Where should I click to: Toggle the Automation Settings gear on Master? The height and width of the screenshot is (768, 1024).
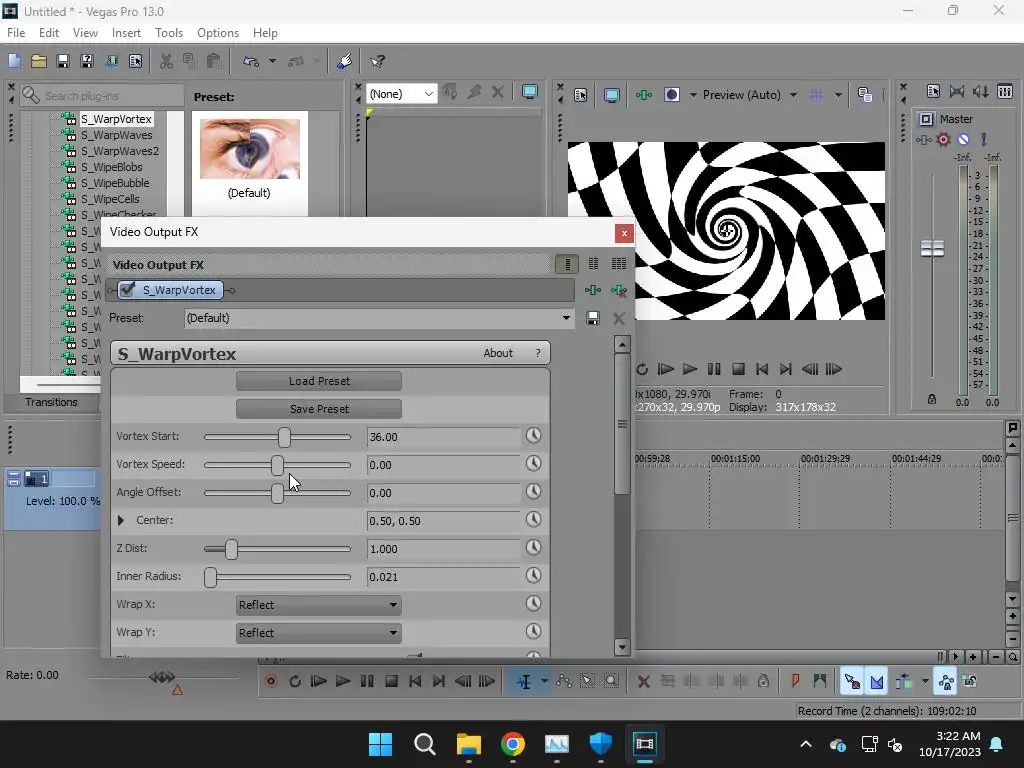943,140
